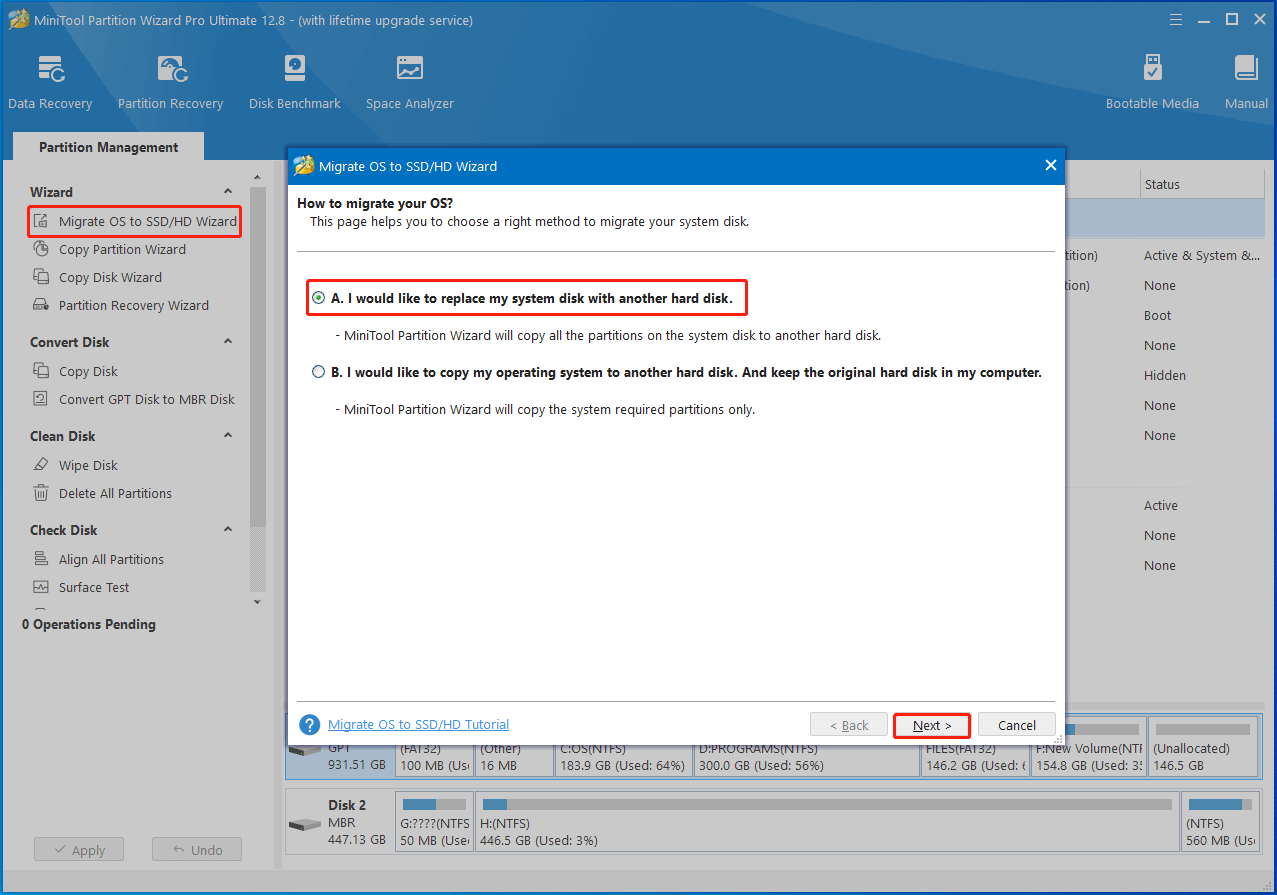Click the help icon beside the tutorial link
Screen dimensions: 1277x895
(310, 725)
